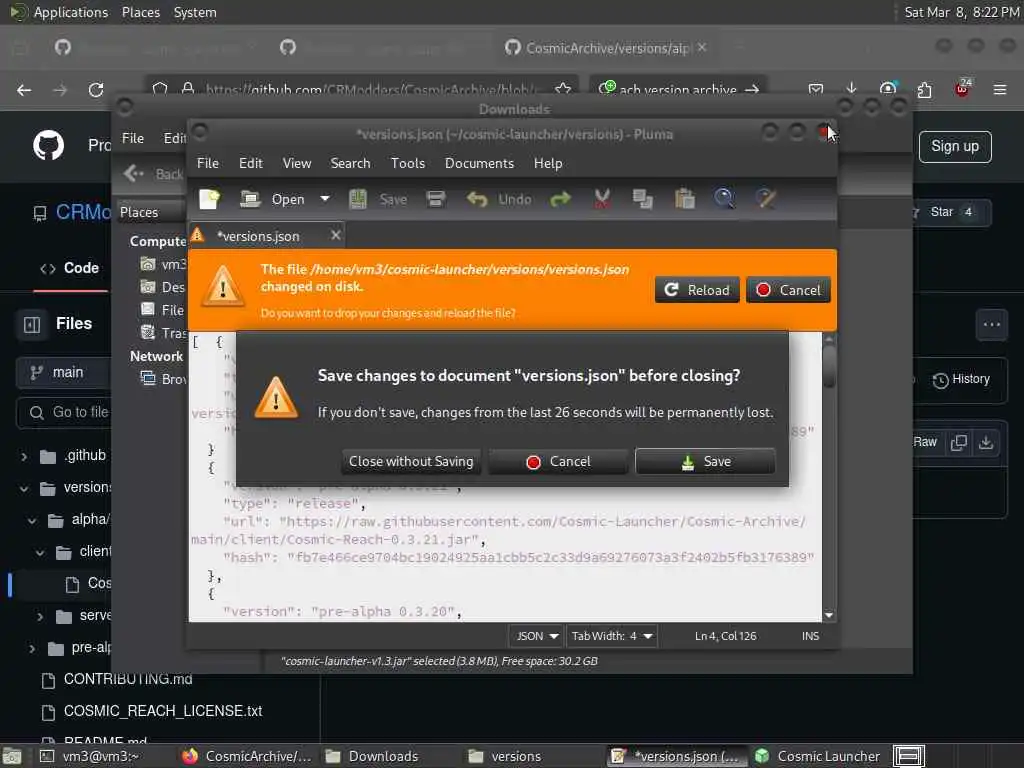Open CONTRIBUTING.md in the file tree
The height and width of the screenshot is (768, 1024).
click(128, 680)
